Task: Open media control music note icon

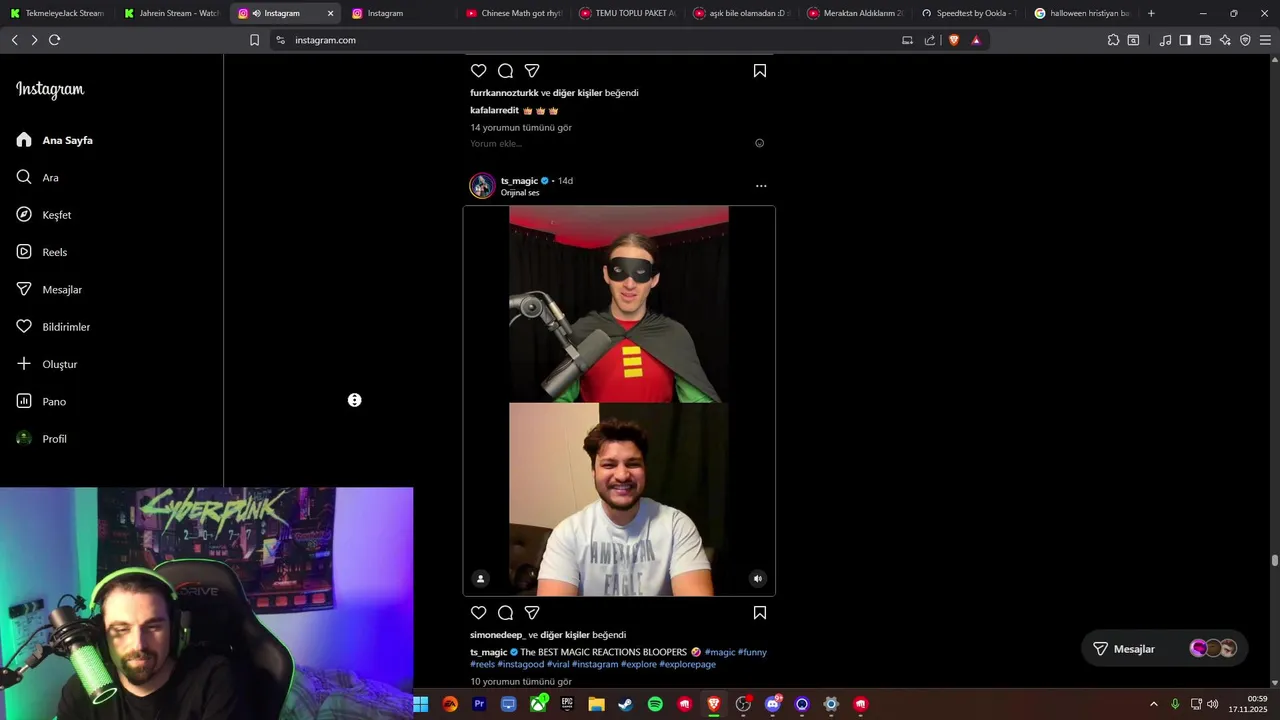Action: 1165,40
